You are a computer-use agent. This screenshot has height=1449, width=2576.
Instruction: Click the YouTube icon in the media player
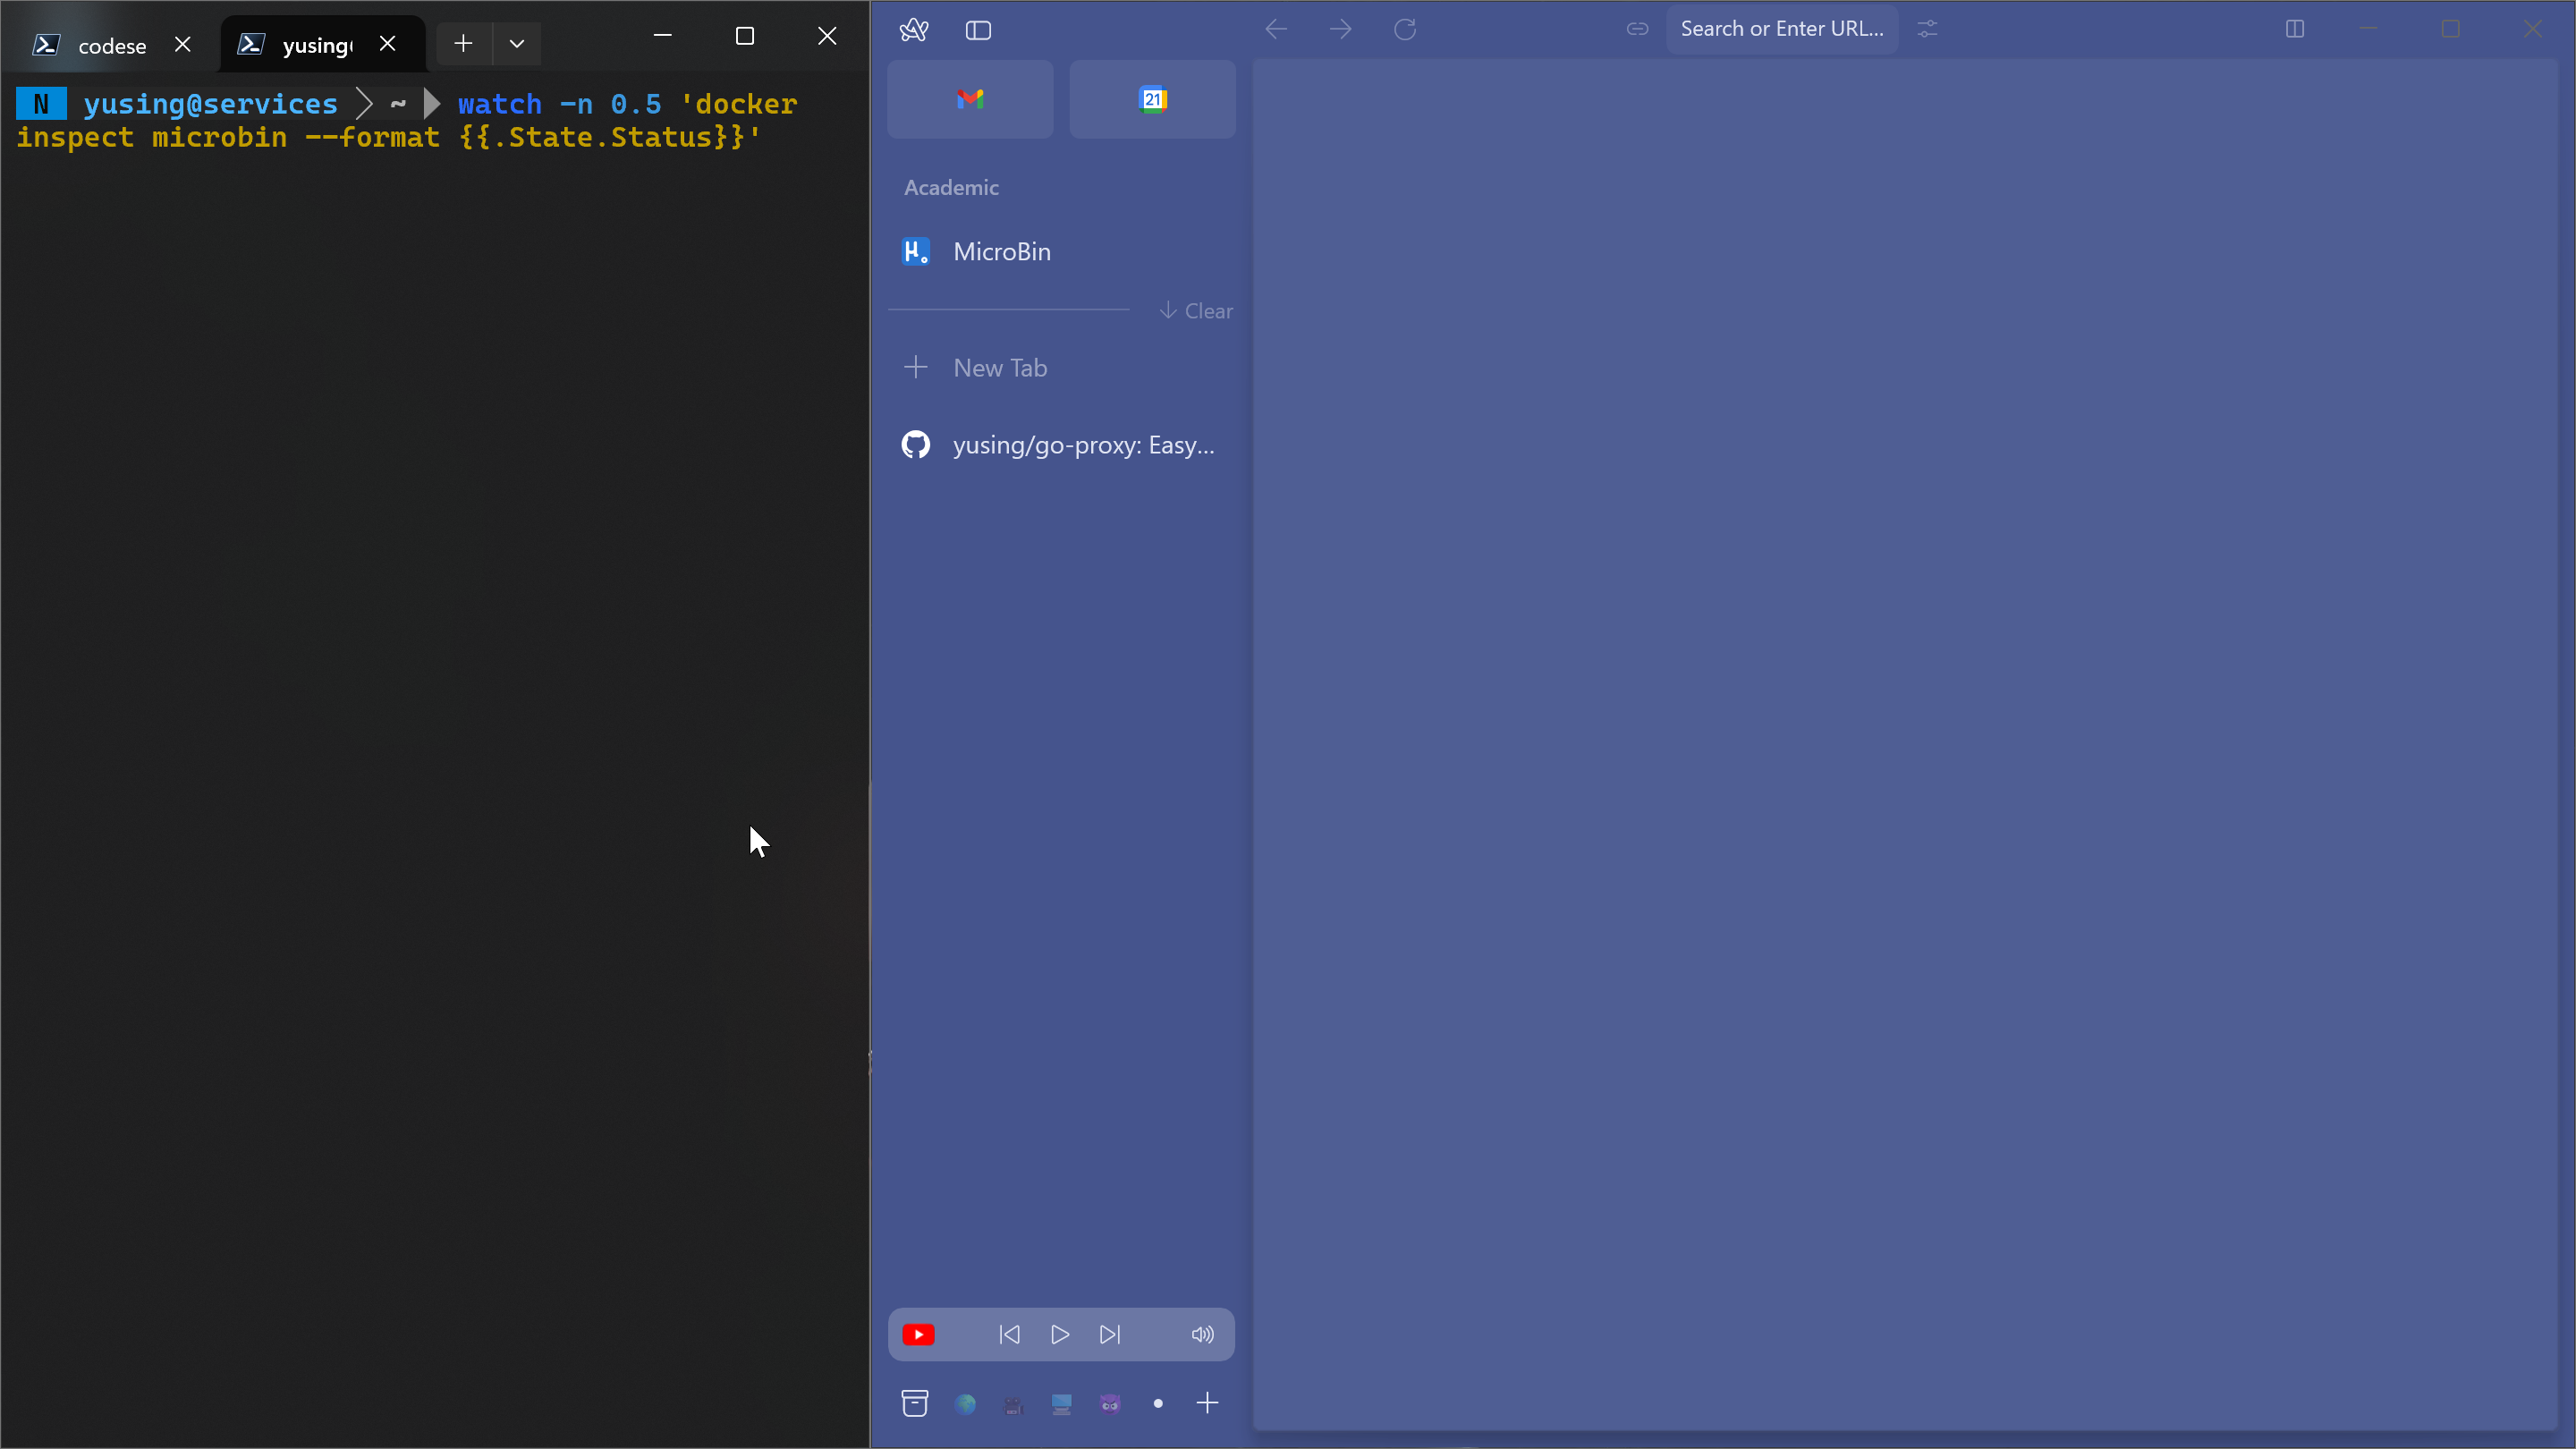[919, 1334]
